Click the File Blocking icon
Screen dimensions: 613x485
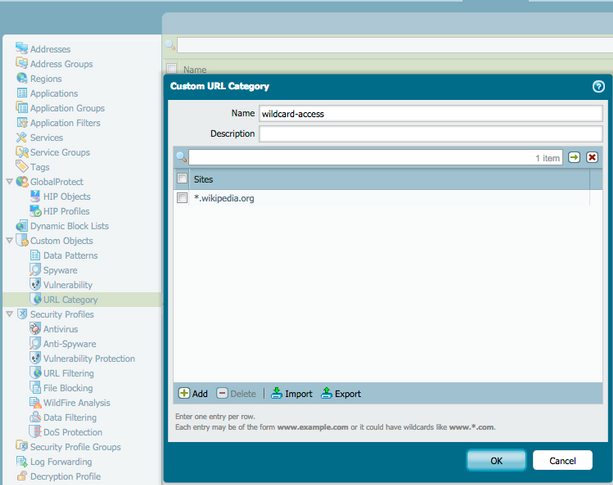click(x=35, y=388)
